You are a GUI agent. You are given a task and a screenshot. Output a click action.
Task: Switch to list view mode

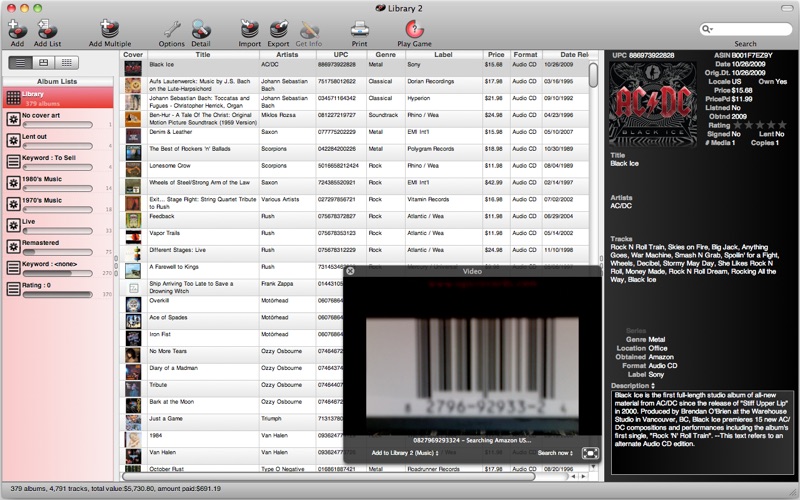pyautogui.click(x=20, y=63)
